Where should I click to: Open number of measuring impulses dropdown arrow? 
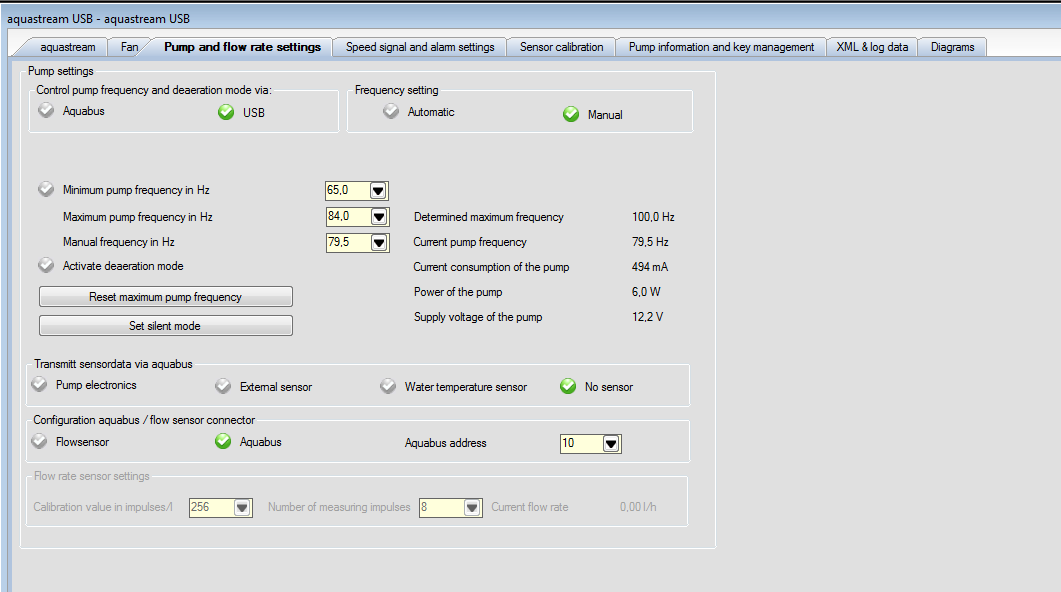tap(472, 507)
